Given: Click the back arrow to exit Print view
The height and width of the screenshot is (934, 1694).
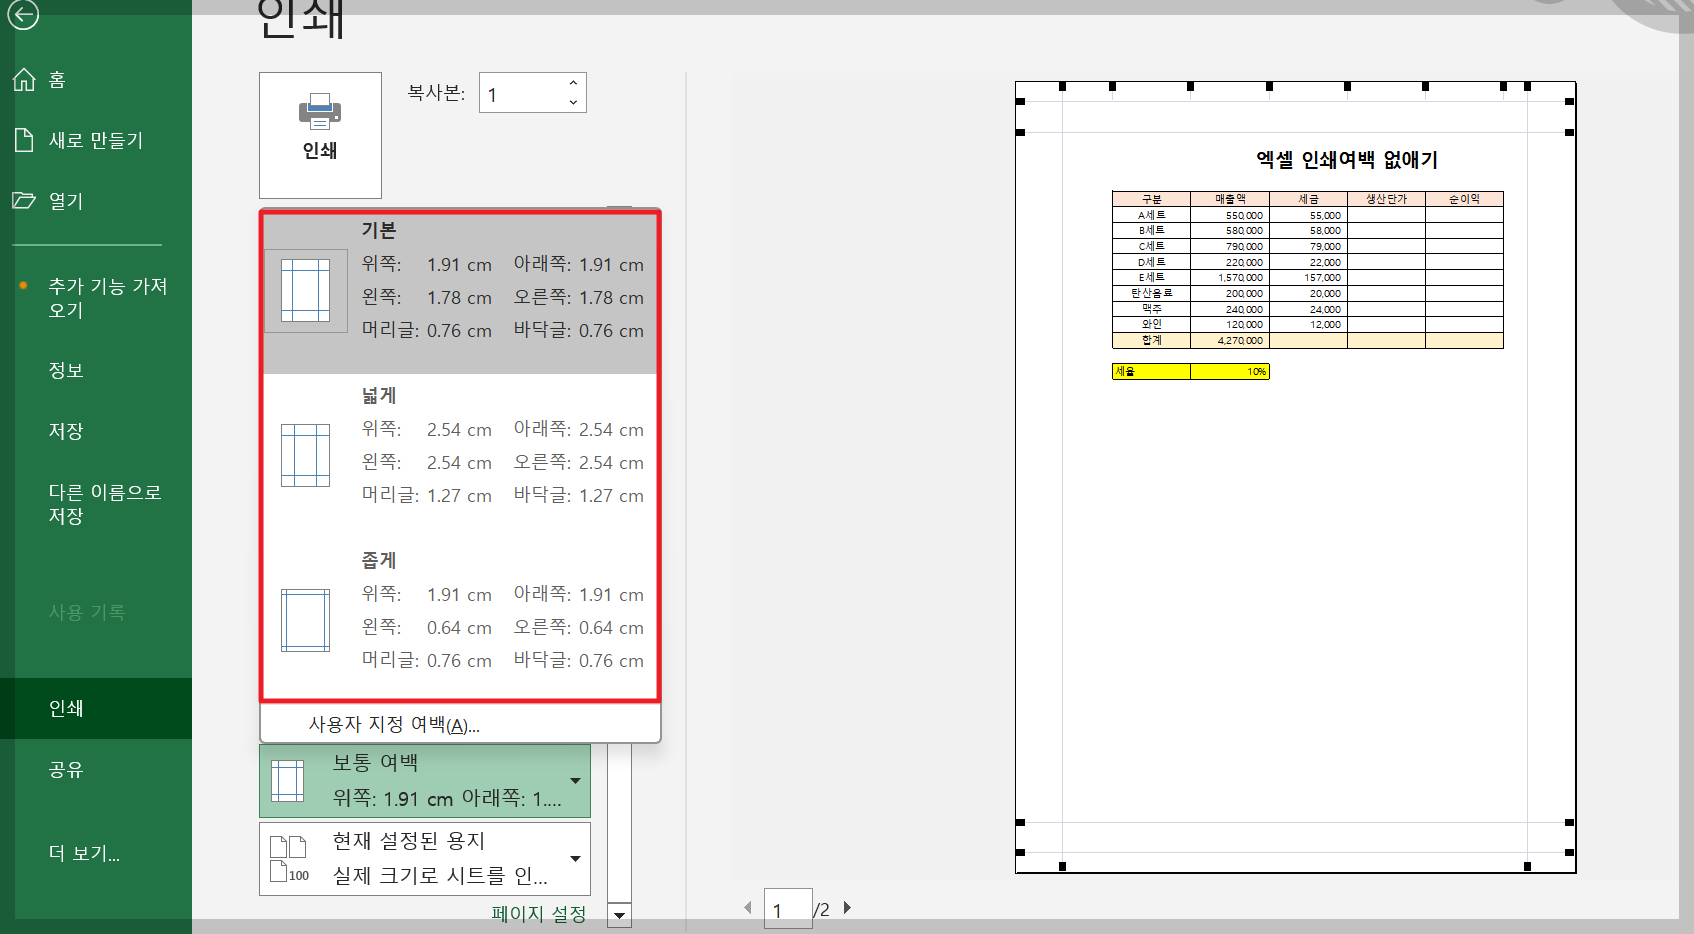Looking at the screenshot, I should tap(22, 16).
